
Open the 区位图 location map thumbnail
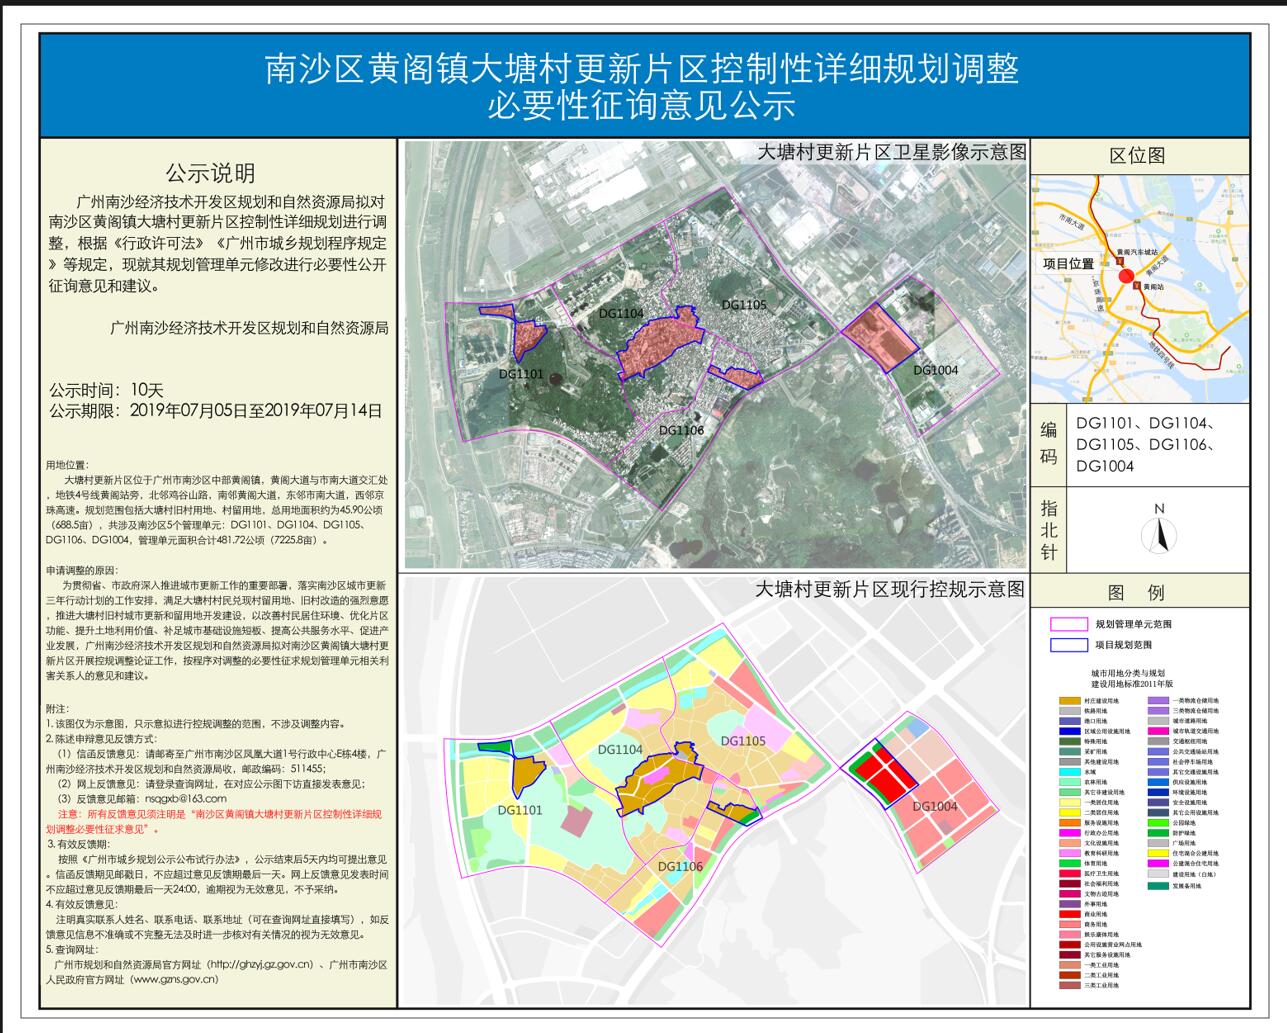click(x=1140, y=289)
